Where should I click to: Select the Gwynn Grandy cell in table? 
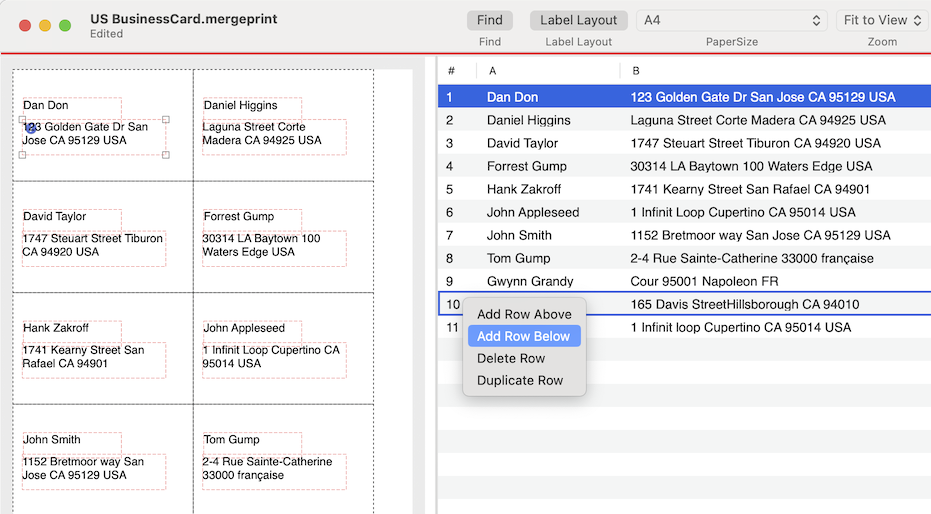[x=530, y=281]
